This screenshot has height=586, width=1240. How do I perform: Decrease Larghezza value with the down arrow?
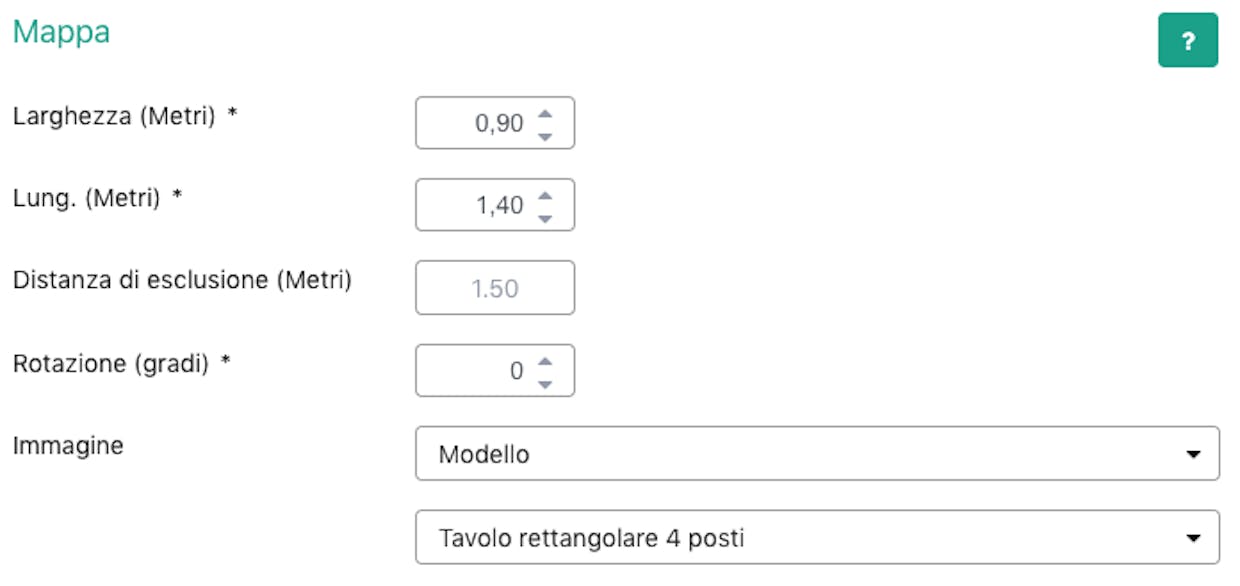[545, 135]
